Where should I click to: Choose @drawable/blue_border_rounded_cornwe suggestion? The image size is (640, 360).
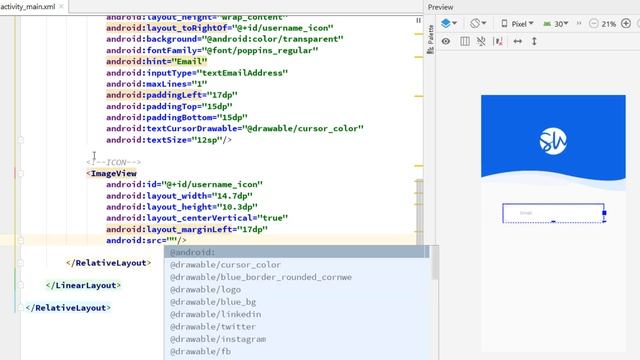coord(296,277)
